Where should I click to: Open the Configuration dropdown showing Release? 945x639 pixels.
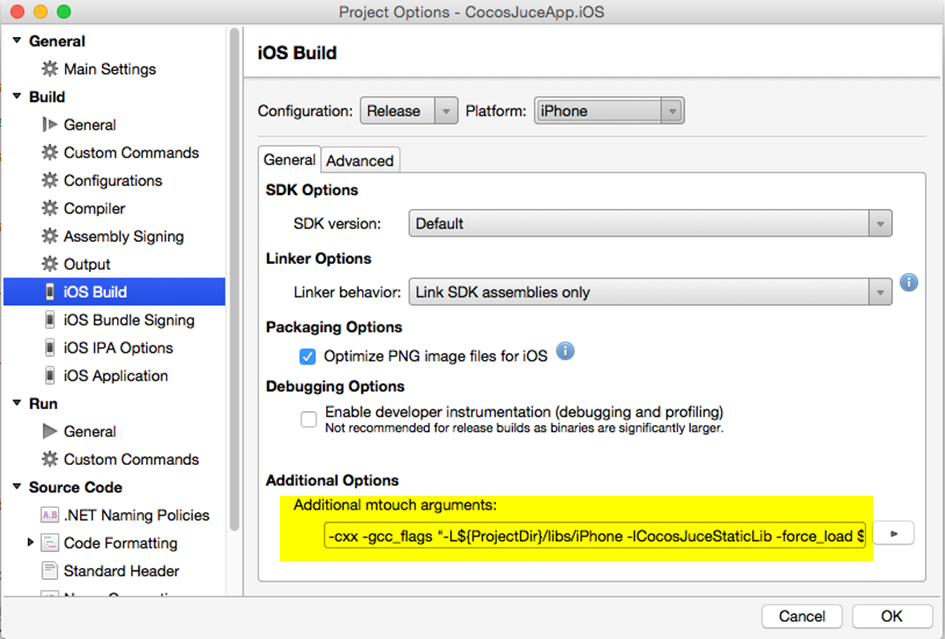409,111
